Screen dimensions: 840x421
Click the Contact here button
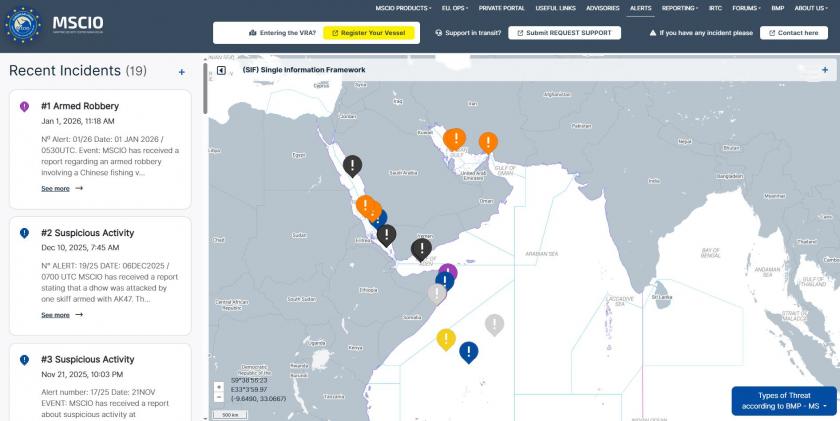794,33
